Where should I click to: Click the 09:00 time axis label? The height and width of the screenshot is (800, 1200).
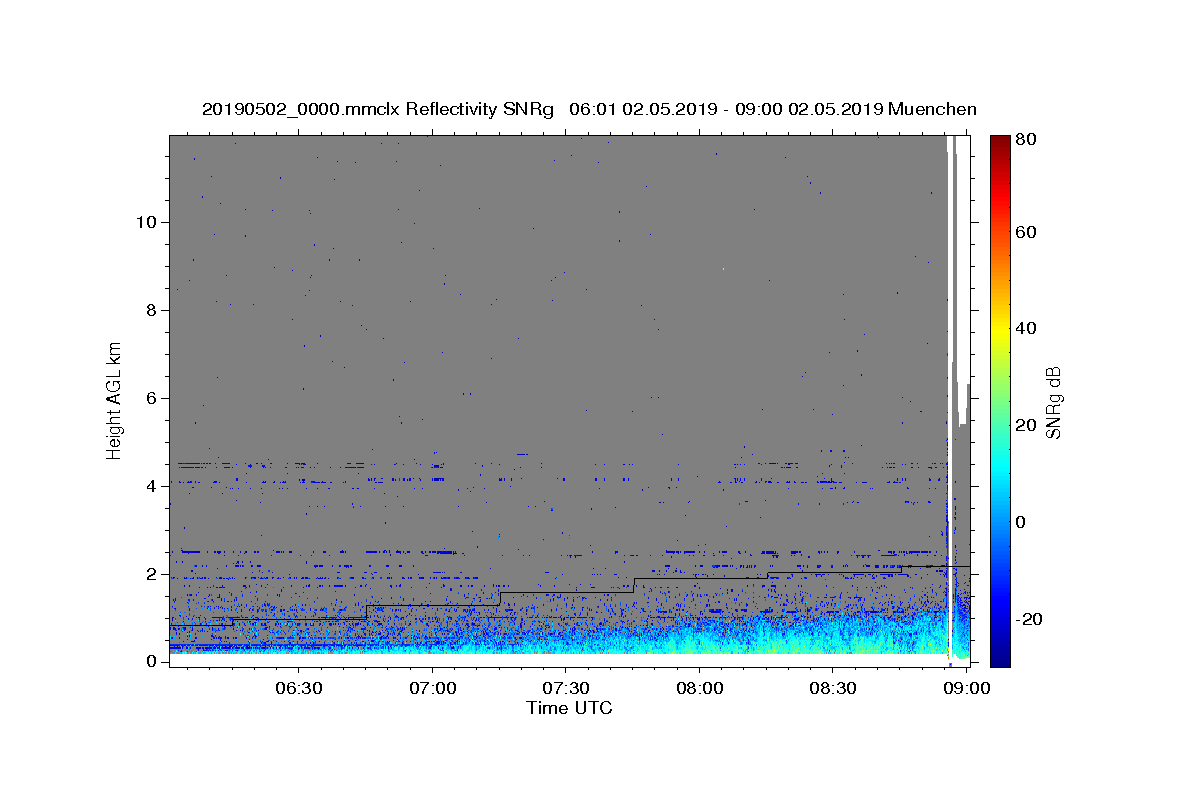966,688
